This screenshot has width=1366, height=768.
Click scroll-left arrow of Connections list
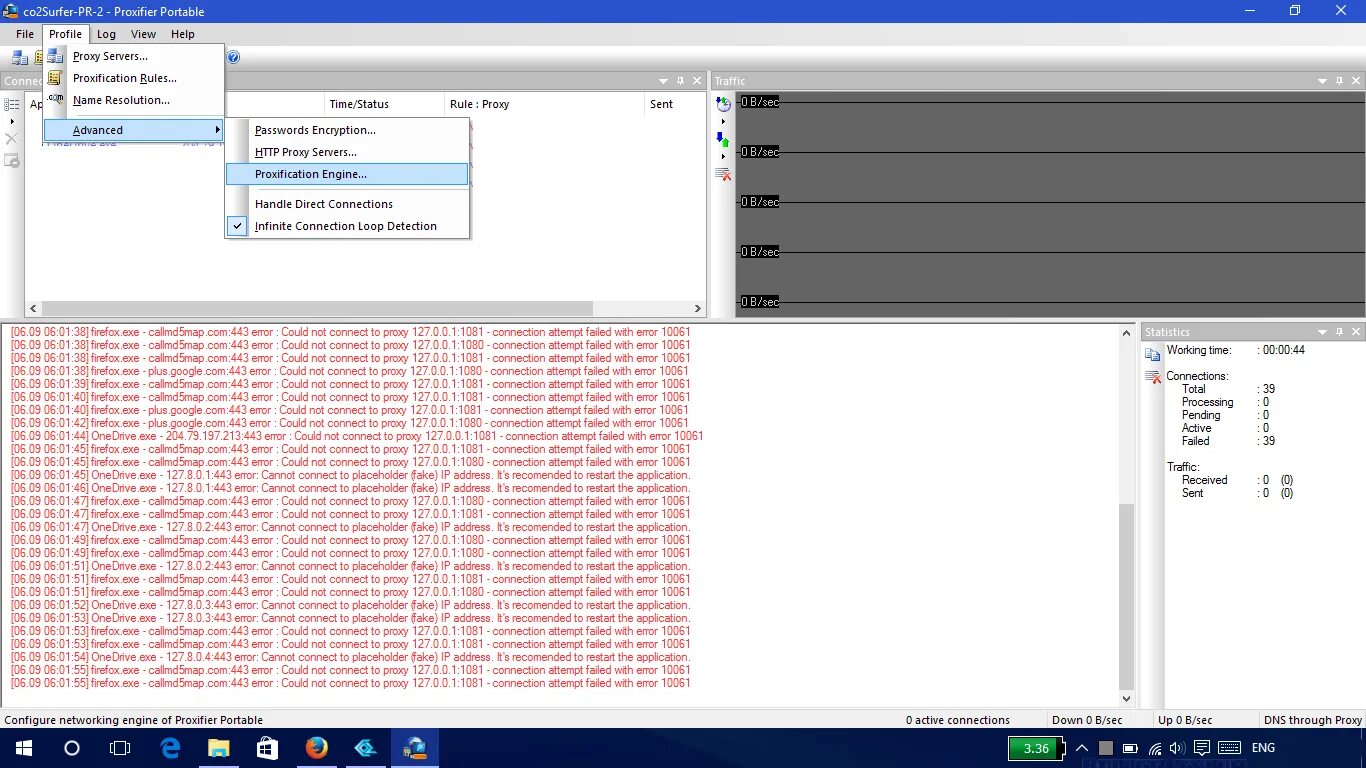[x=33, y=309]
